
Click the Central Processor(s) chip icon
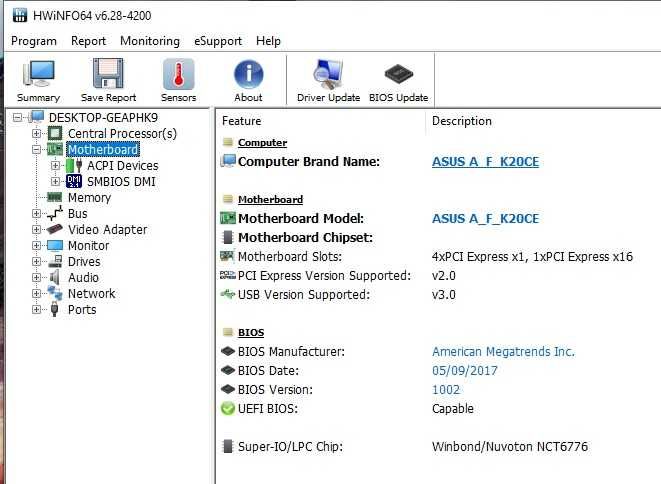55,133
